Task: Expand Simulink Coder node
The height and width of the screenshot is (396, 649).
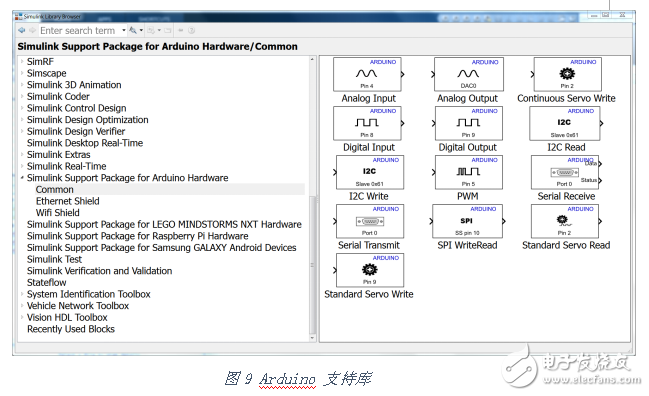Action: (22, 96)
